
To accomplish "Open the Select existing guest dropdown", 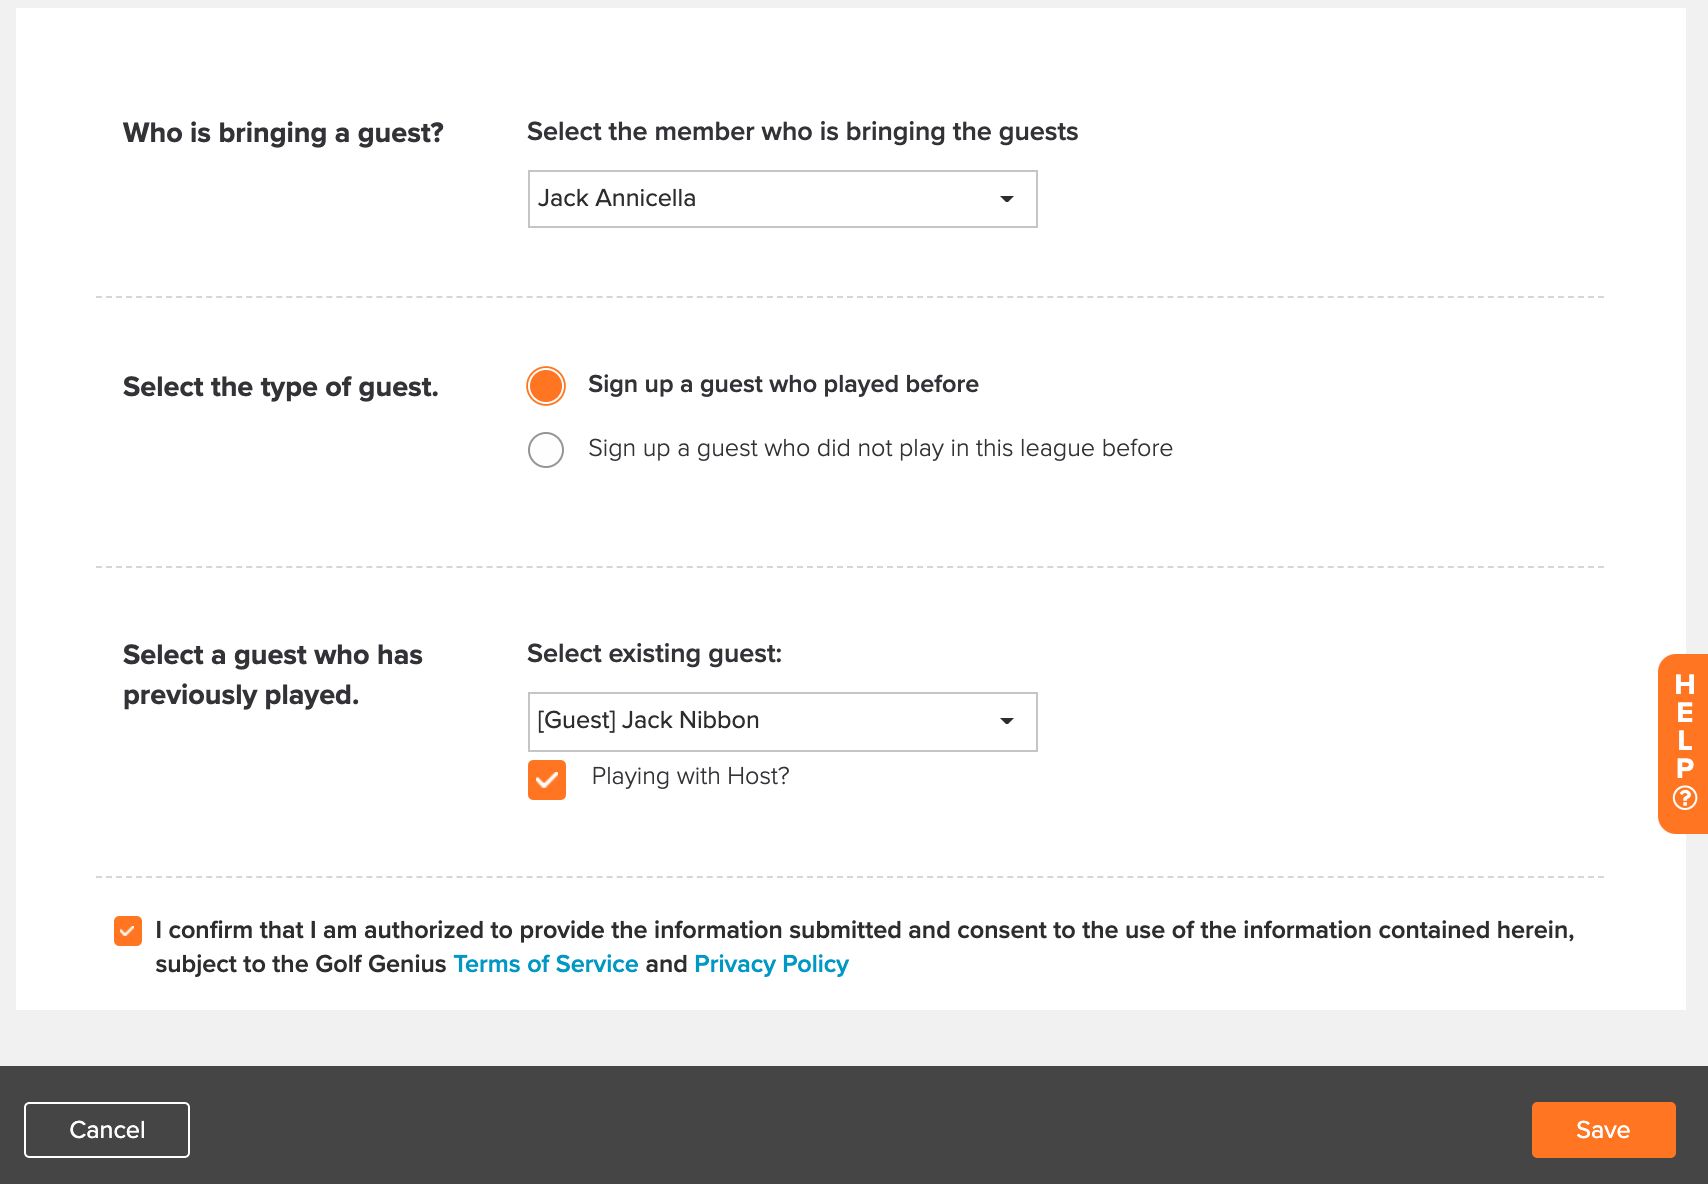I will pyautogui.click(x=782, y=721).
